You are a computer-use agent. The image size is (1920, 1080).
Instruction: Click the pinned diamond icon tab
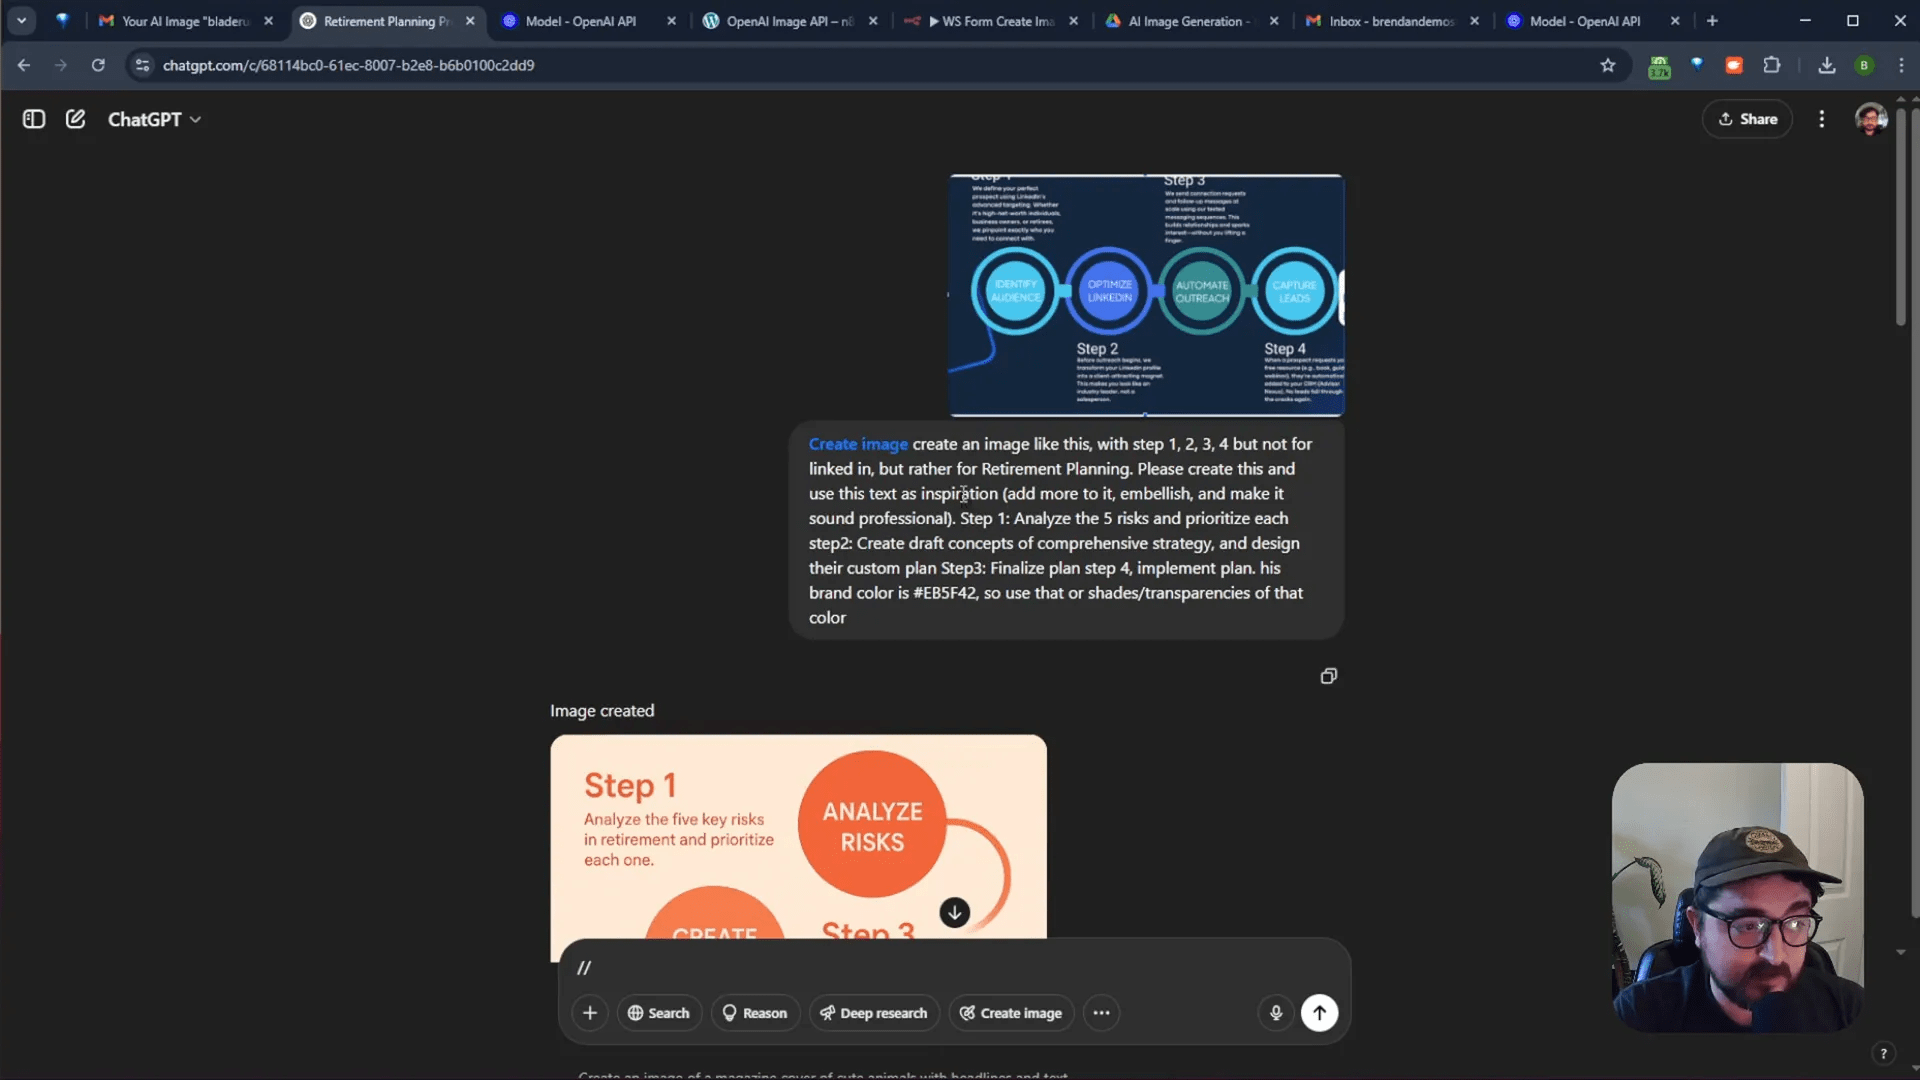(62, 21)
